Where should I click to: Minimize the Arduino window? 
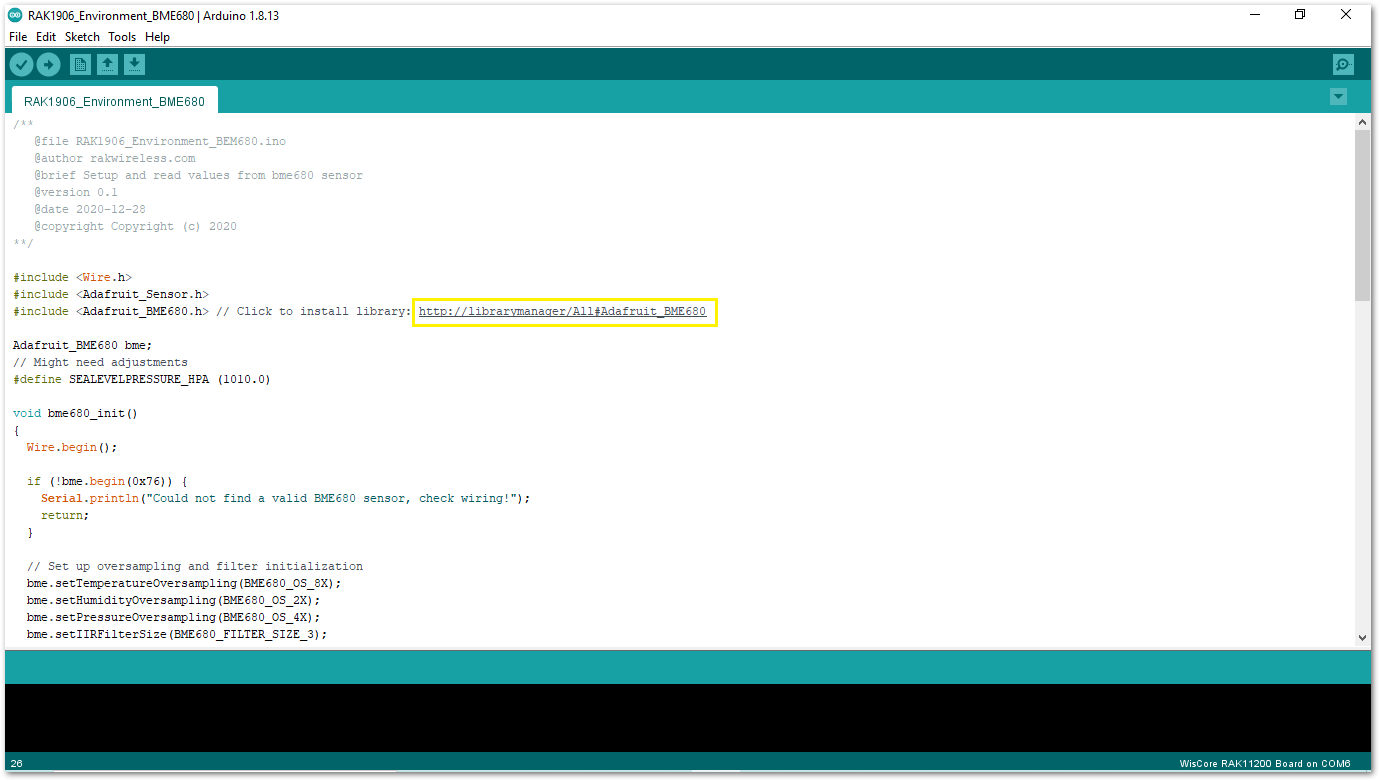click(1254, 15)
